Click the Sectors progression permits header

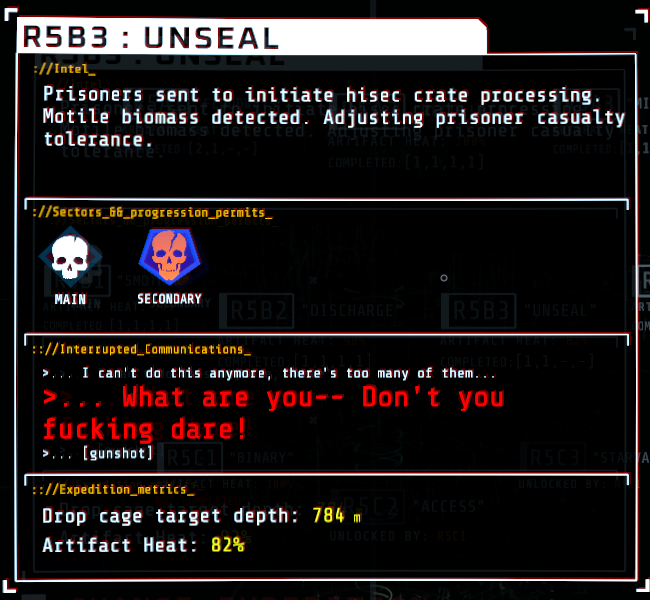(152, 213)
